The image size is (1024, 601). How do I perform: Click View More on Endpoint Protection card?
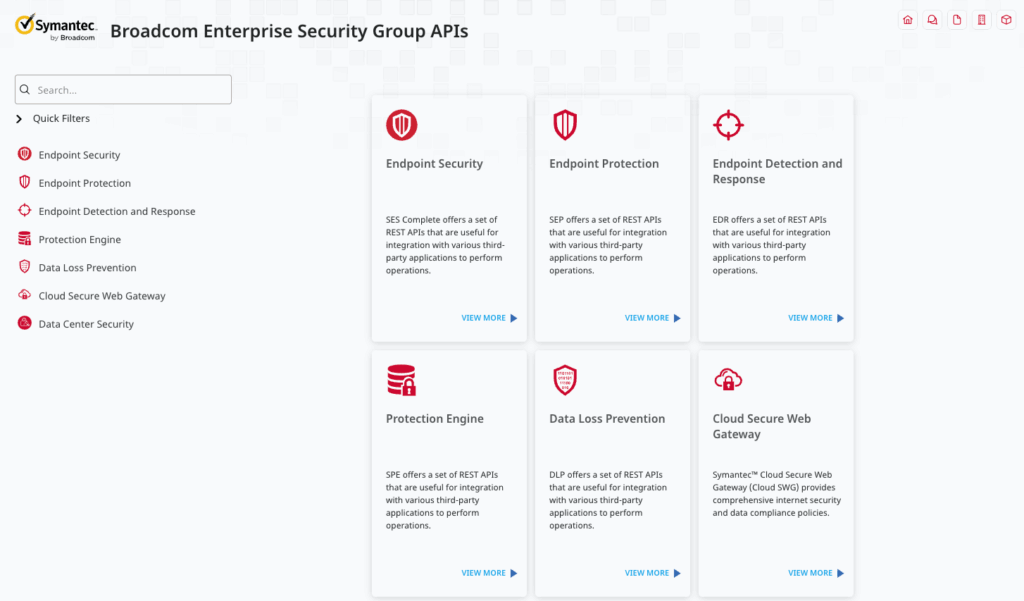click(x=652, y=318)
